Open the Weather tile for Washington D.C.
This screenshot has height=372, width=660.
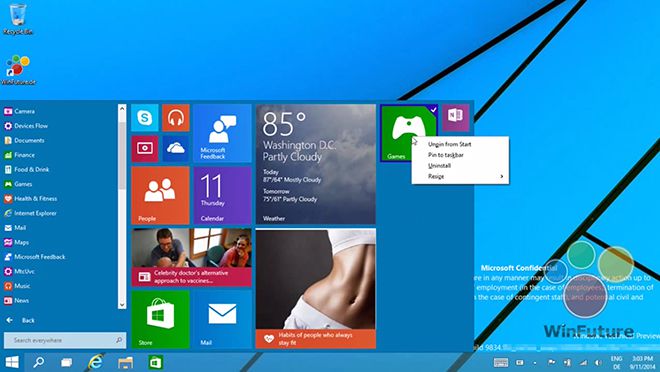[316, 164]
